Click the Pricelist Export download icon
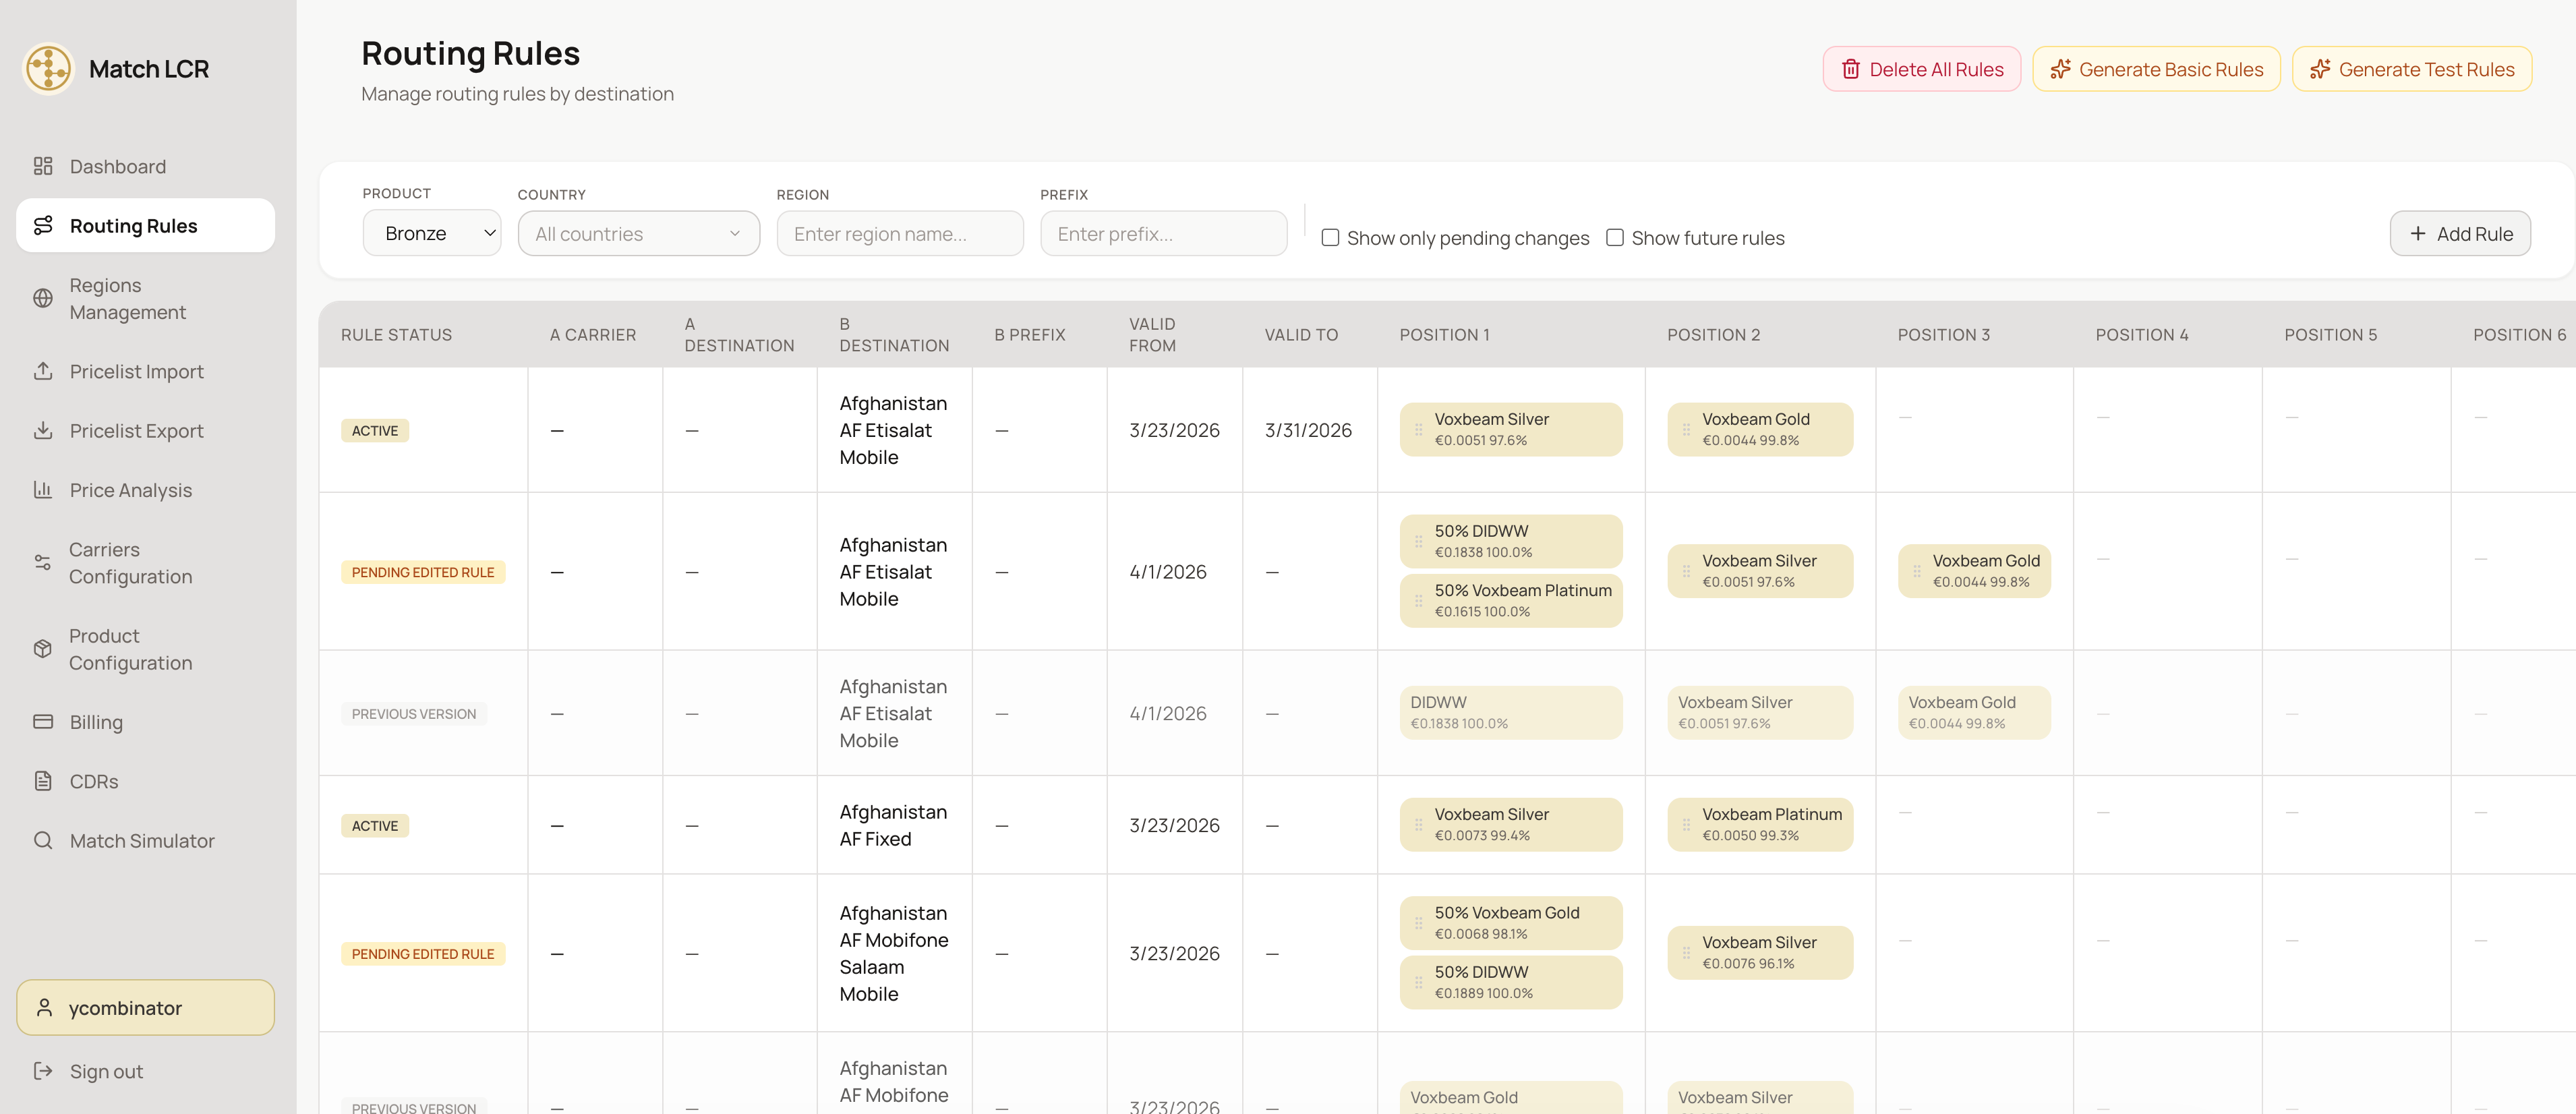The height and width of the screenshot is (1114, 2576). 43,430
